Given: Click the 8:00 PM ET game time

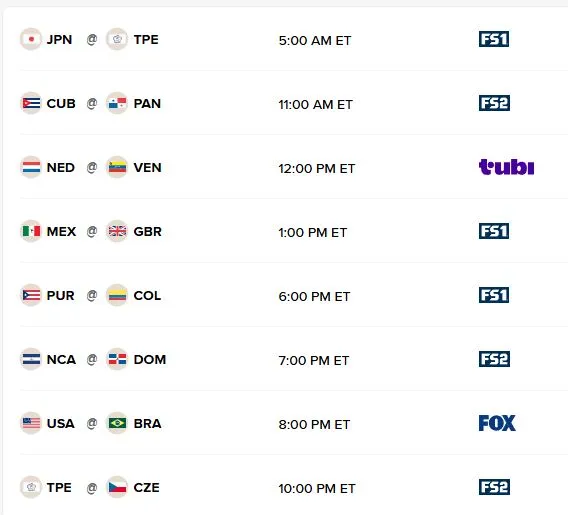Looking at the screenshot, I should point(314,424).
